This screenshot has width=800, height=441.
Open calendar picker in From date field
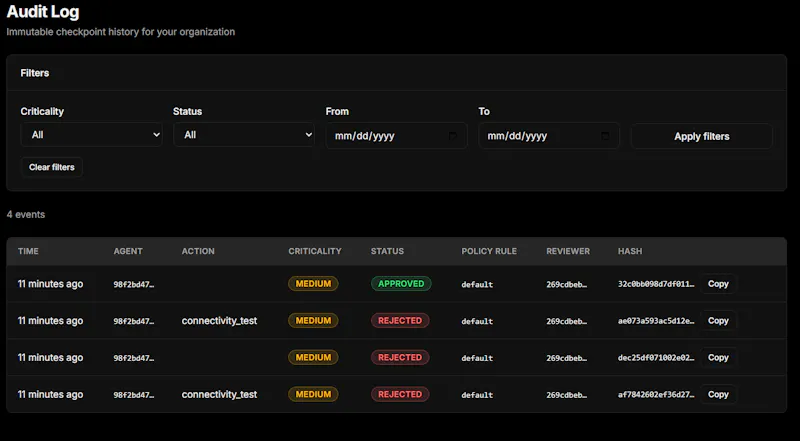coord(453,136)
